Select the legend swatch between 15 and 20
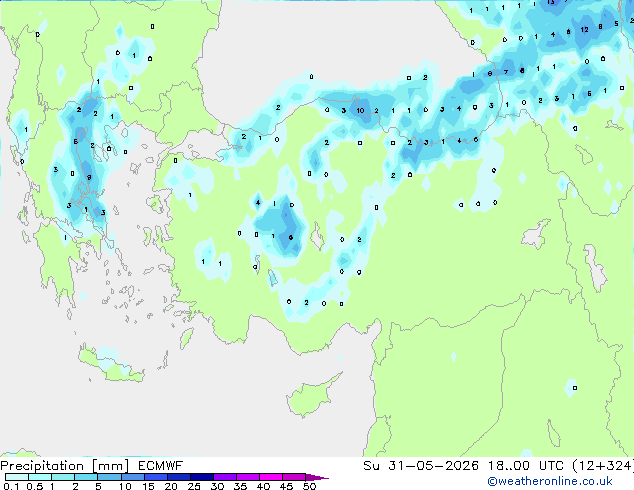Screen dimensions: 634x490 click(x=156, y=477)
